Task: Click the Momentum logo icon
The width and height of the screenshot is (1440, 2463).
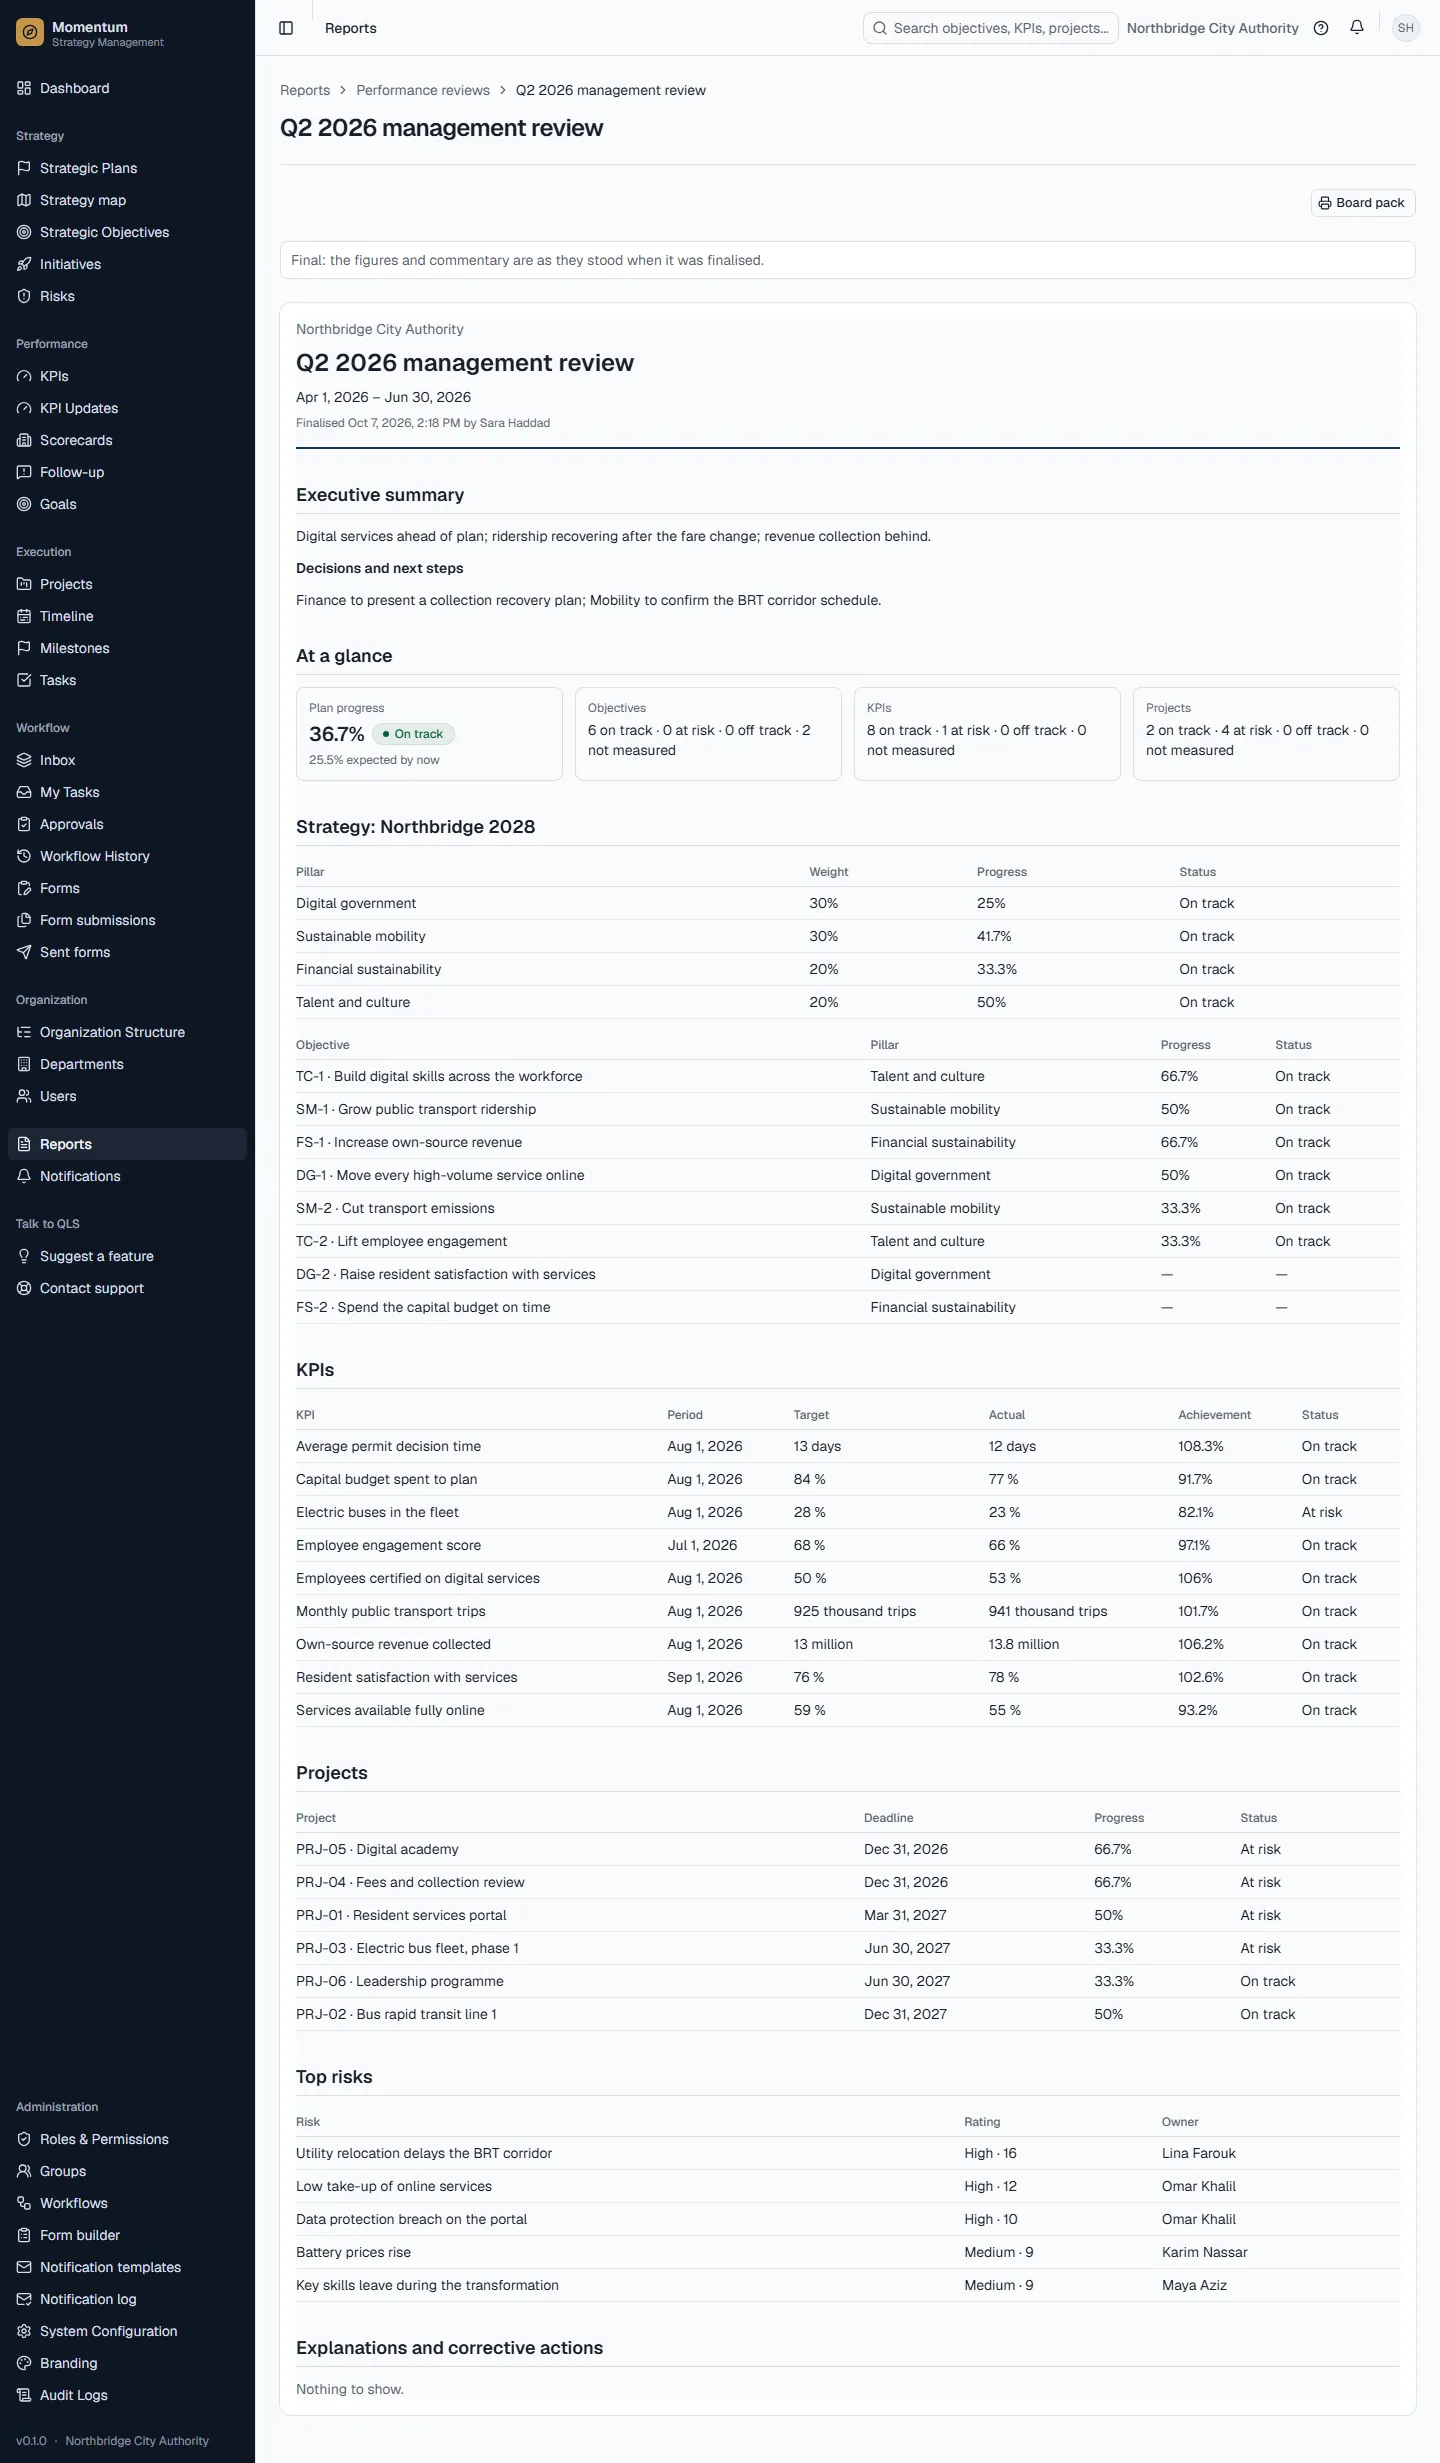Action: tap(30, 33)
